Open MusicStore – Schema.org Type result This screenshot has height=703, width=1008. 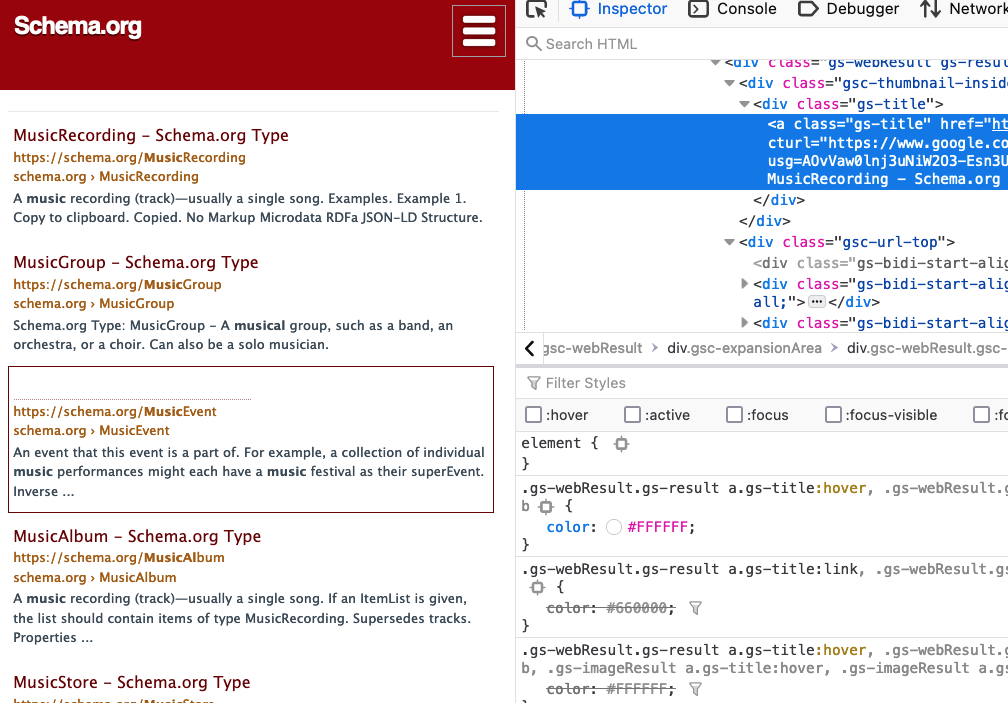pos(132,682)
